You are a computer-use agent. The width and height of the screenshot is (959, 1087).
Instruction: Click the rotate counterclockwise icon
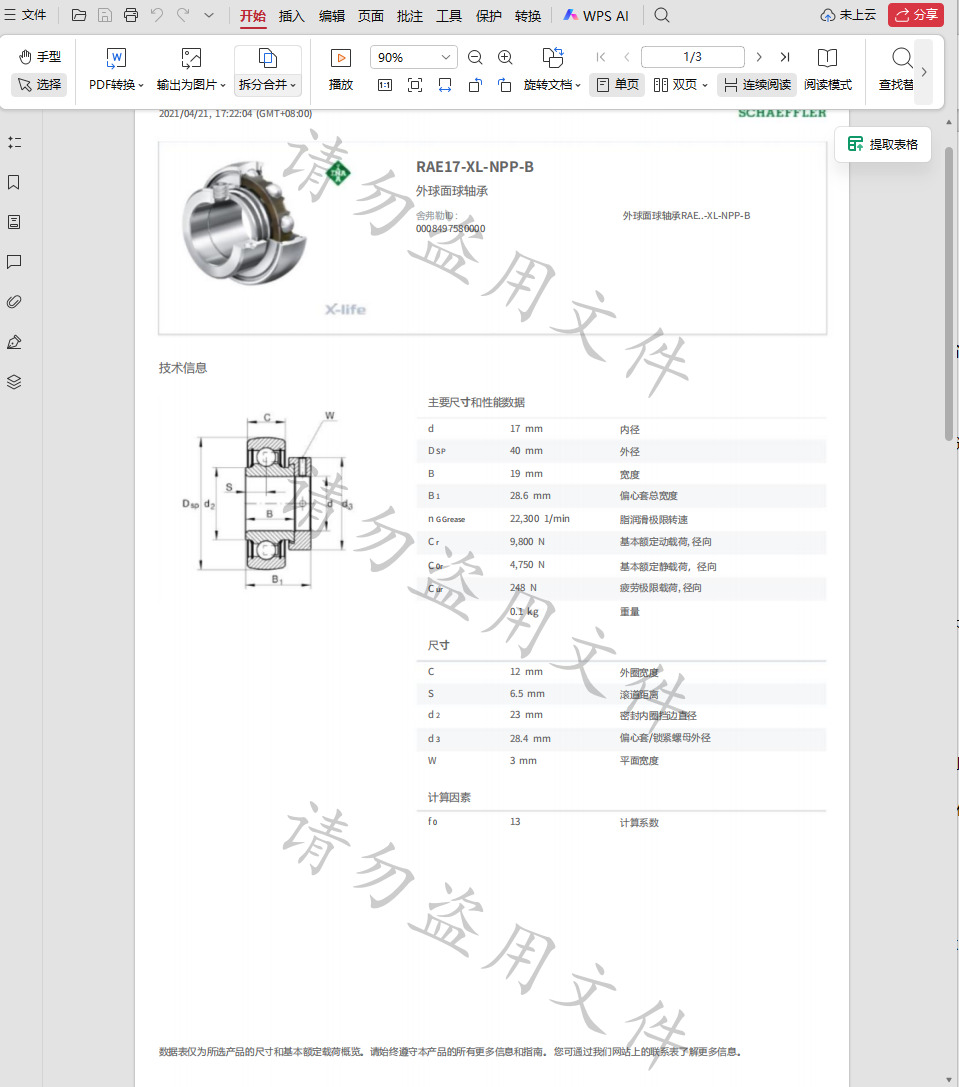(x=475, y=85)
